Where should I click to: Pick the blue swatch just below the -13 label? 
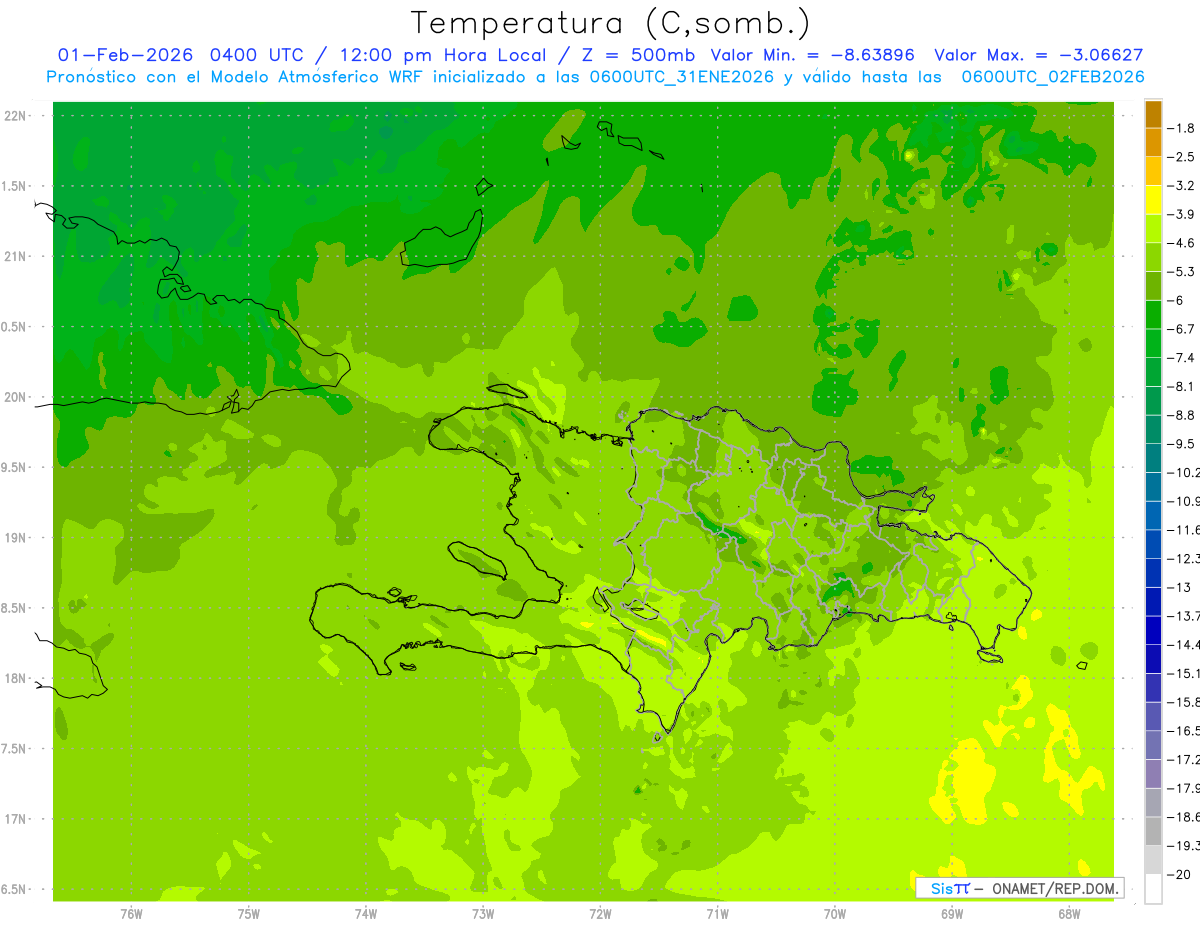[1153, 601]
